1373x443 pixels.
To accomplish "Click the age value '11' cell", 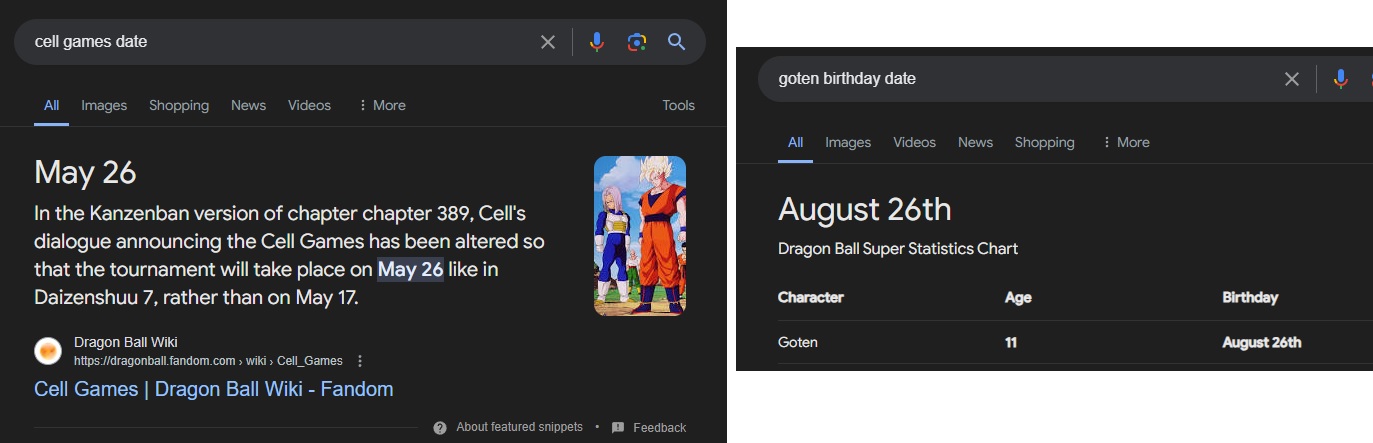I will coord(1011,342).
